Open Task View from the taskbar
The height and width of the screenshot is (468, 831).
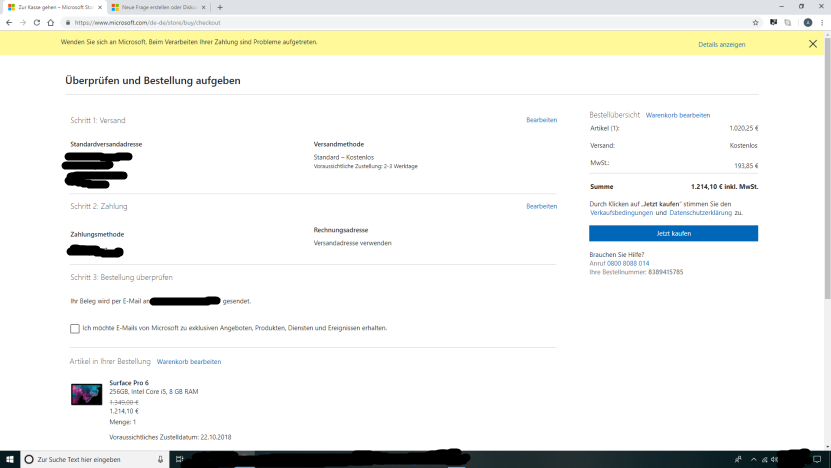180,460
